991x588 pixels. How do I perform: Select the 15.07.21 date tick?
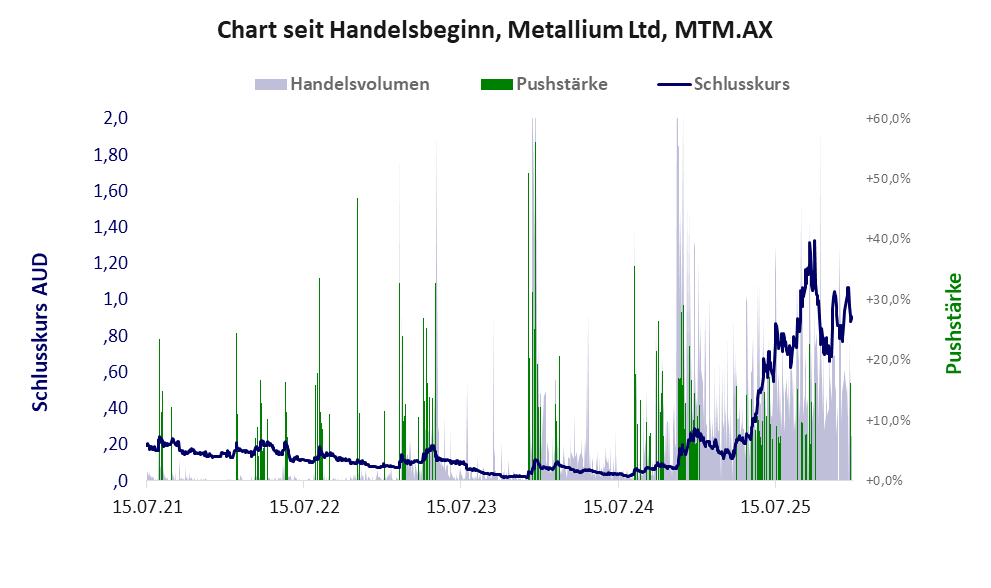point(147,508)
